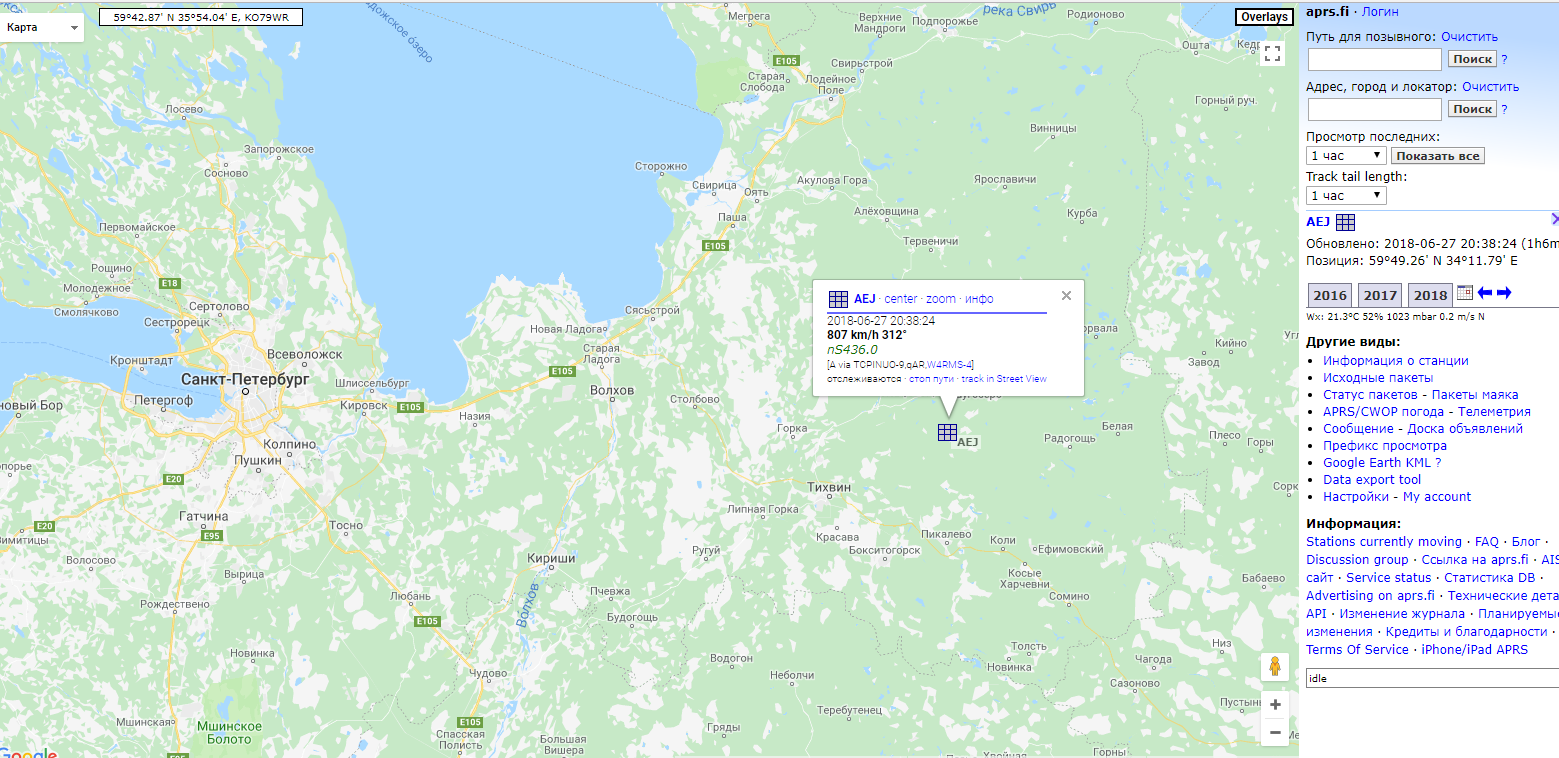
Task: Go to previous day with left arrow
Action: [x=1485, y=293]
